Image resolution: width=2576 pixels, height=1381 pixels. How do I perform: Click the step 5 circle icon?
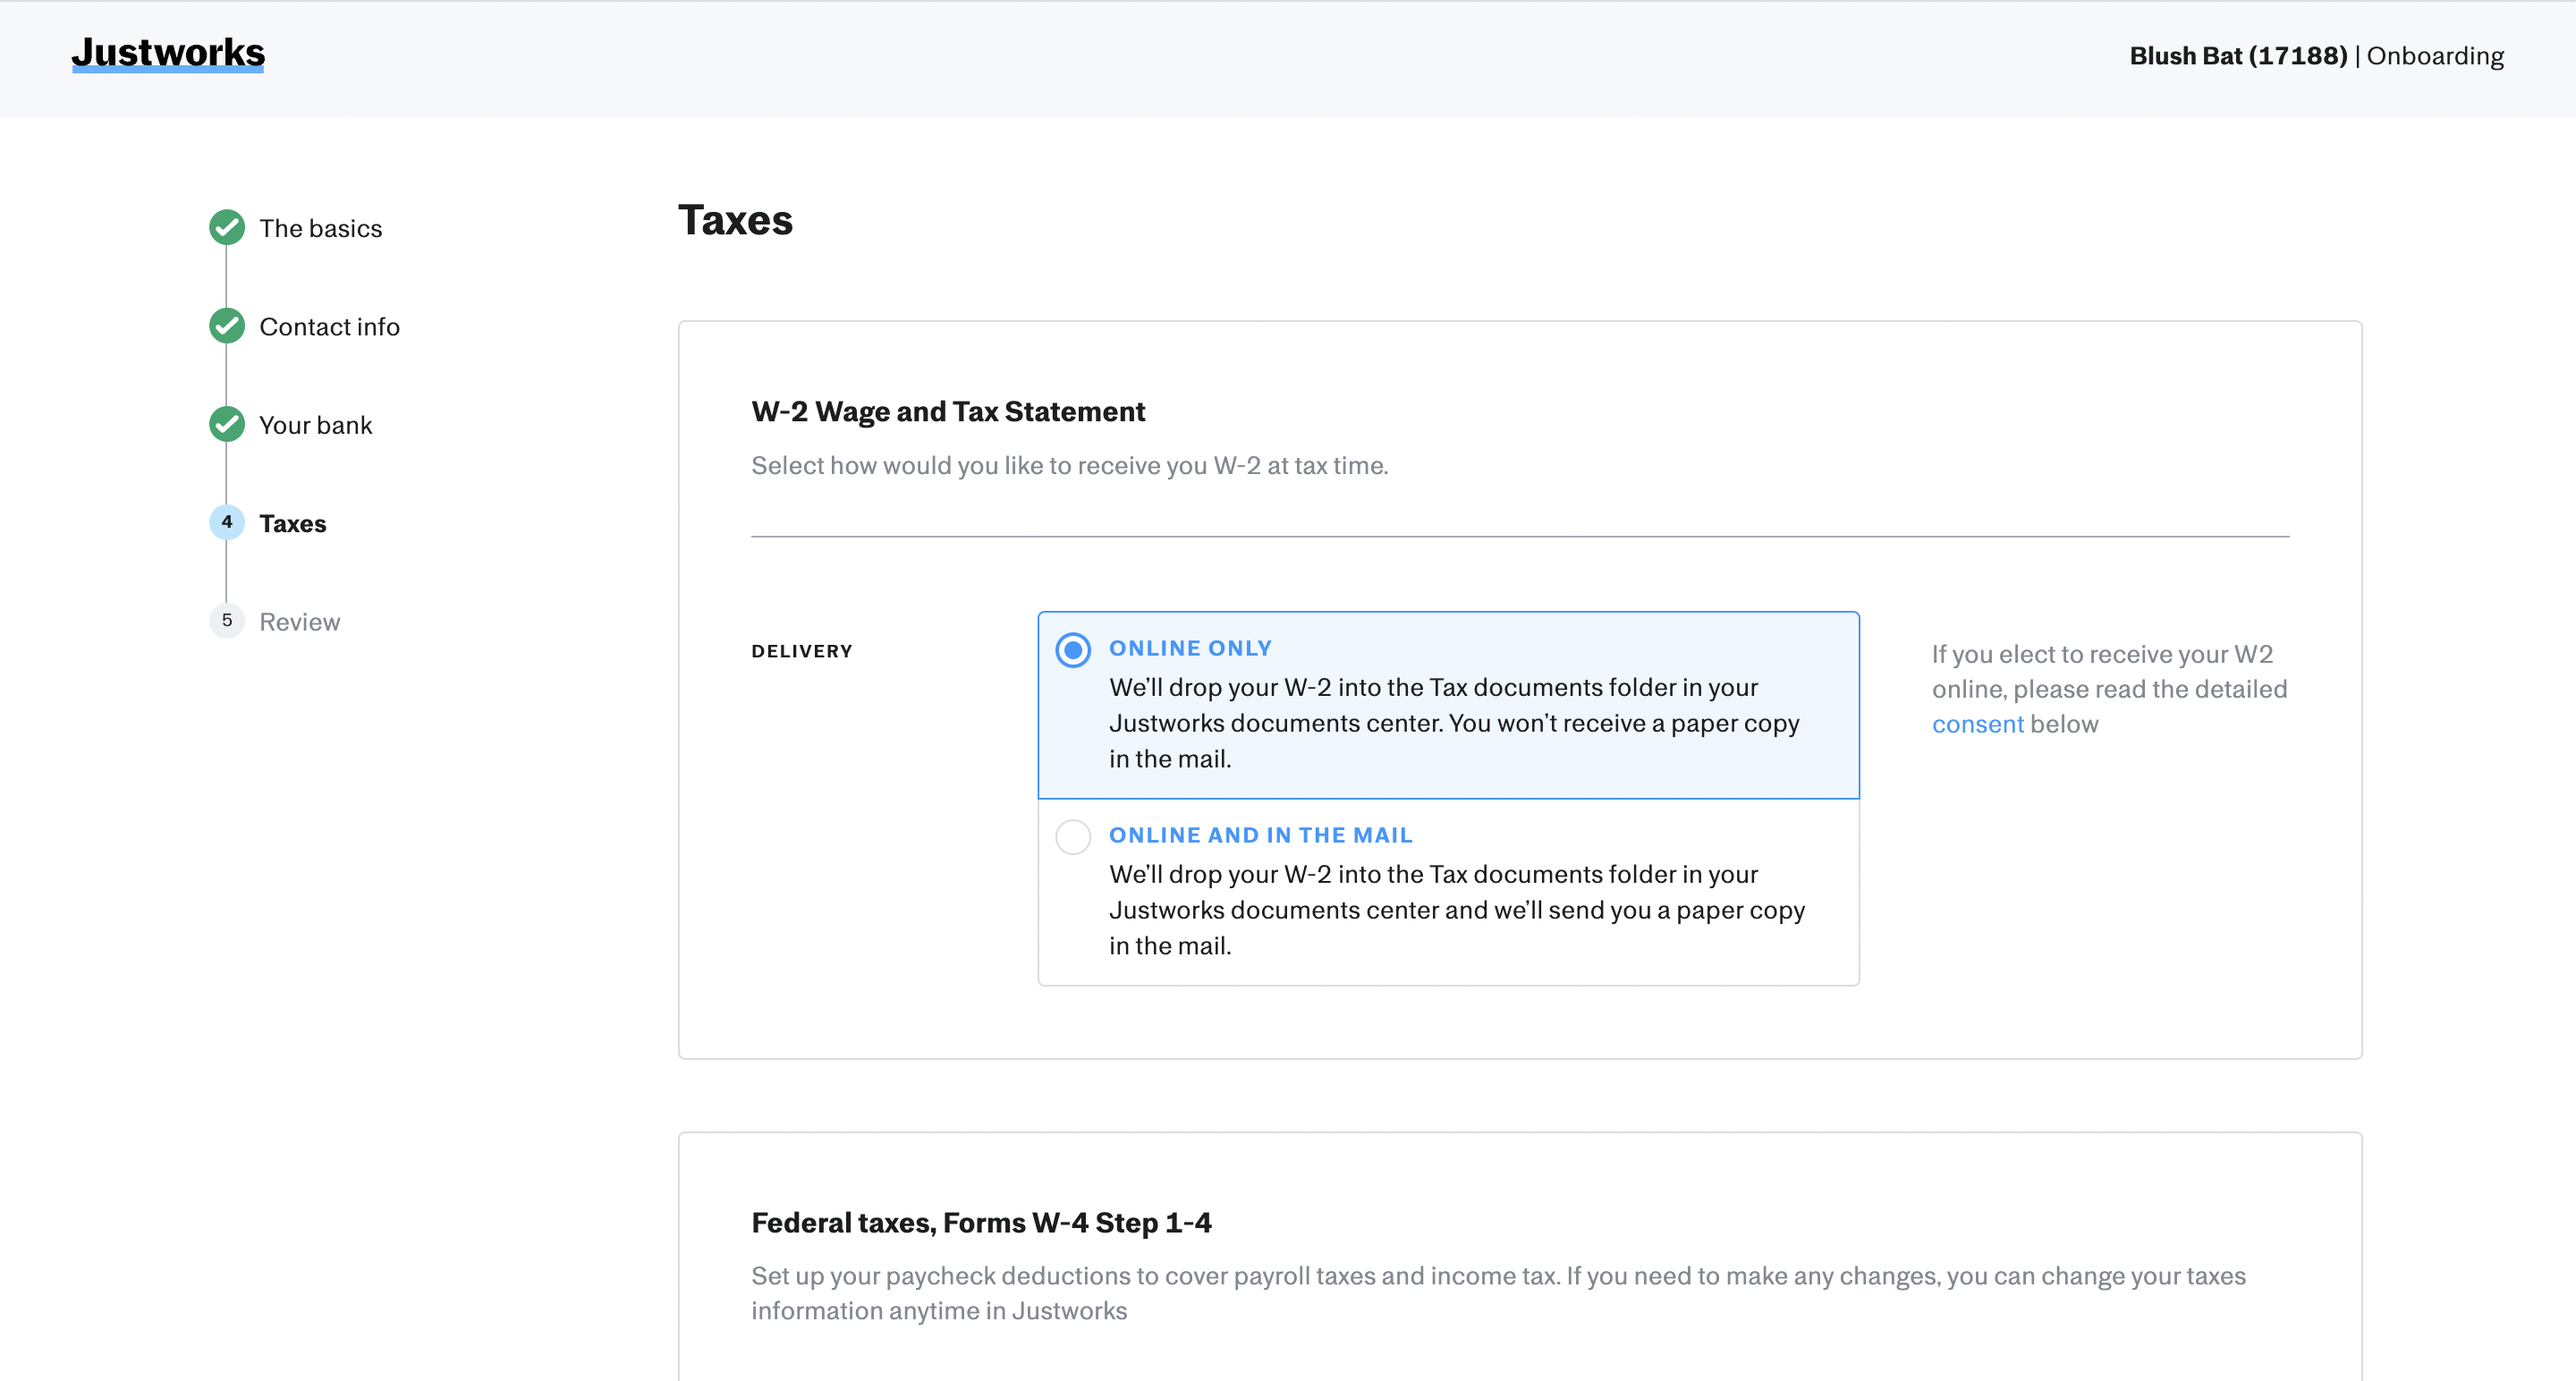coord(227,621)
